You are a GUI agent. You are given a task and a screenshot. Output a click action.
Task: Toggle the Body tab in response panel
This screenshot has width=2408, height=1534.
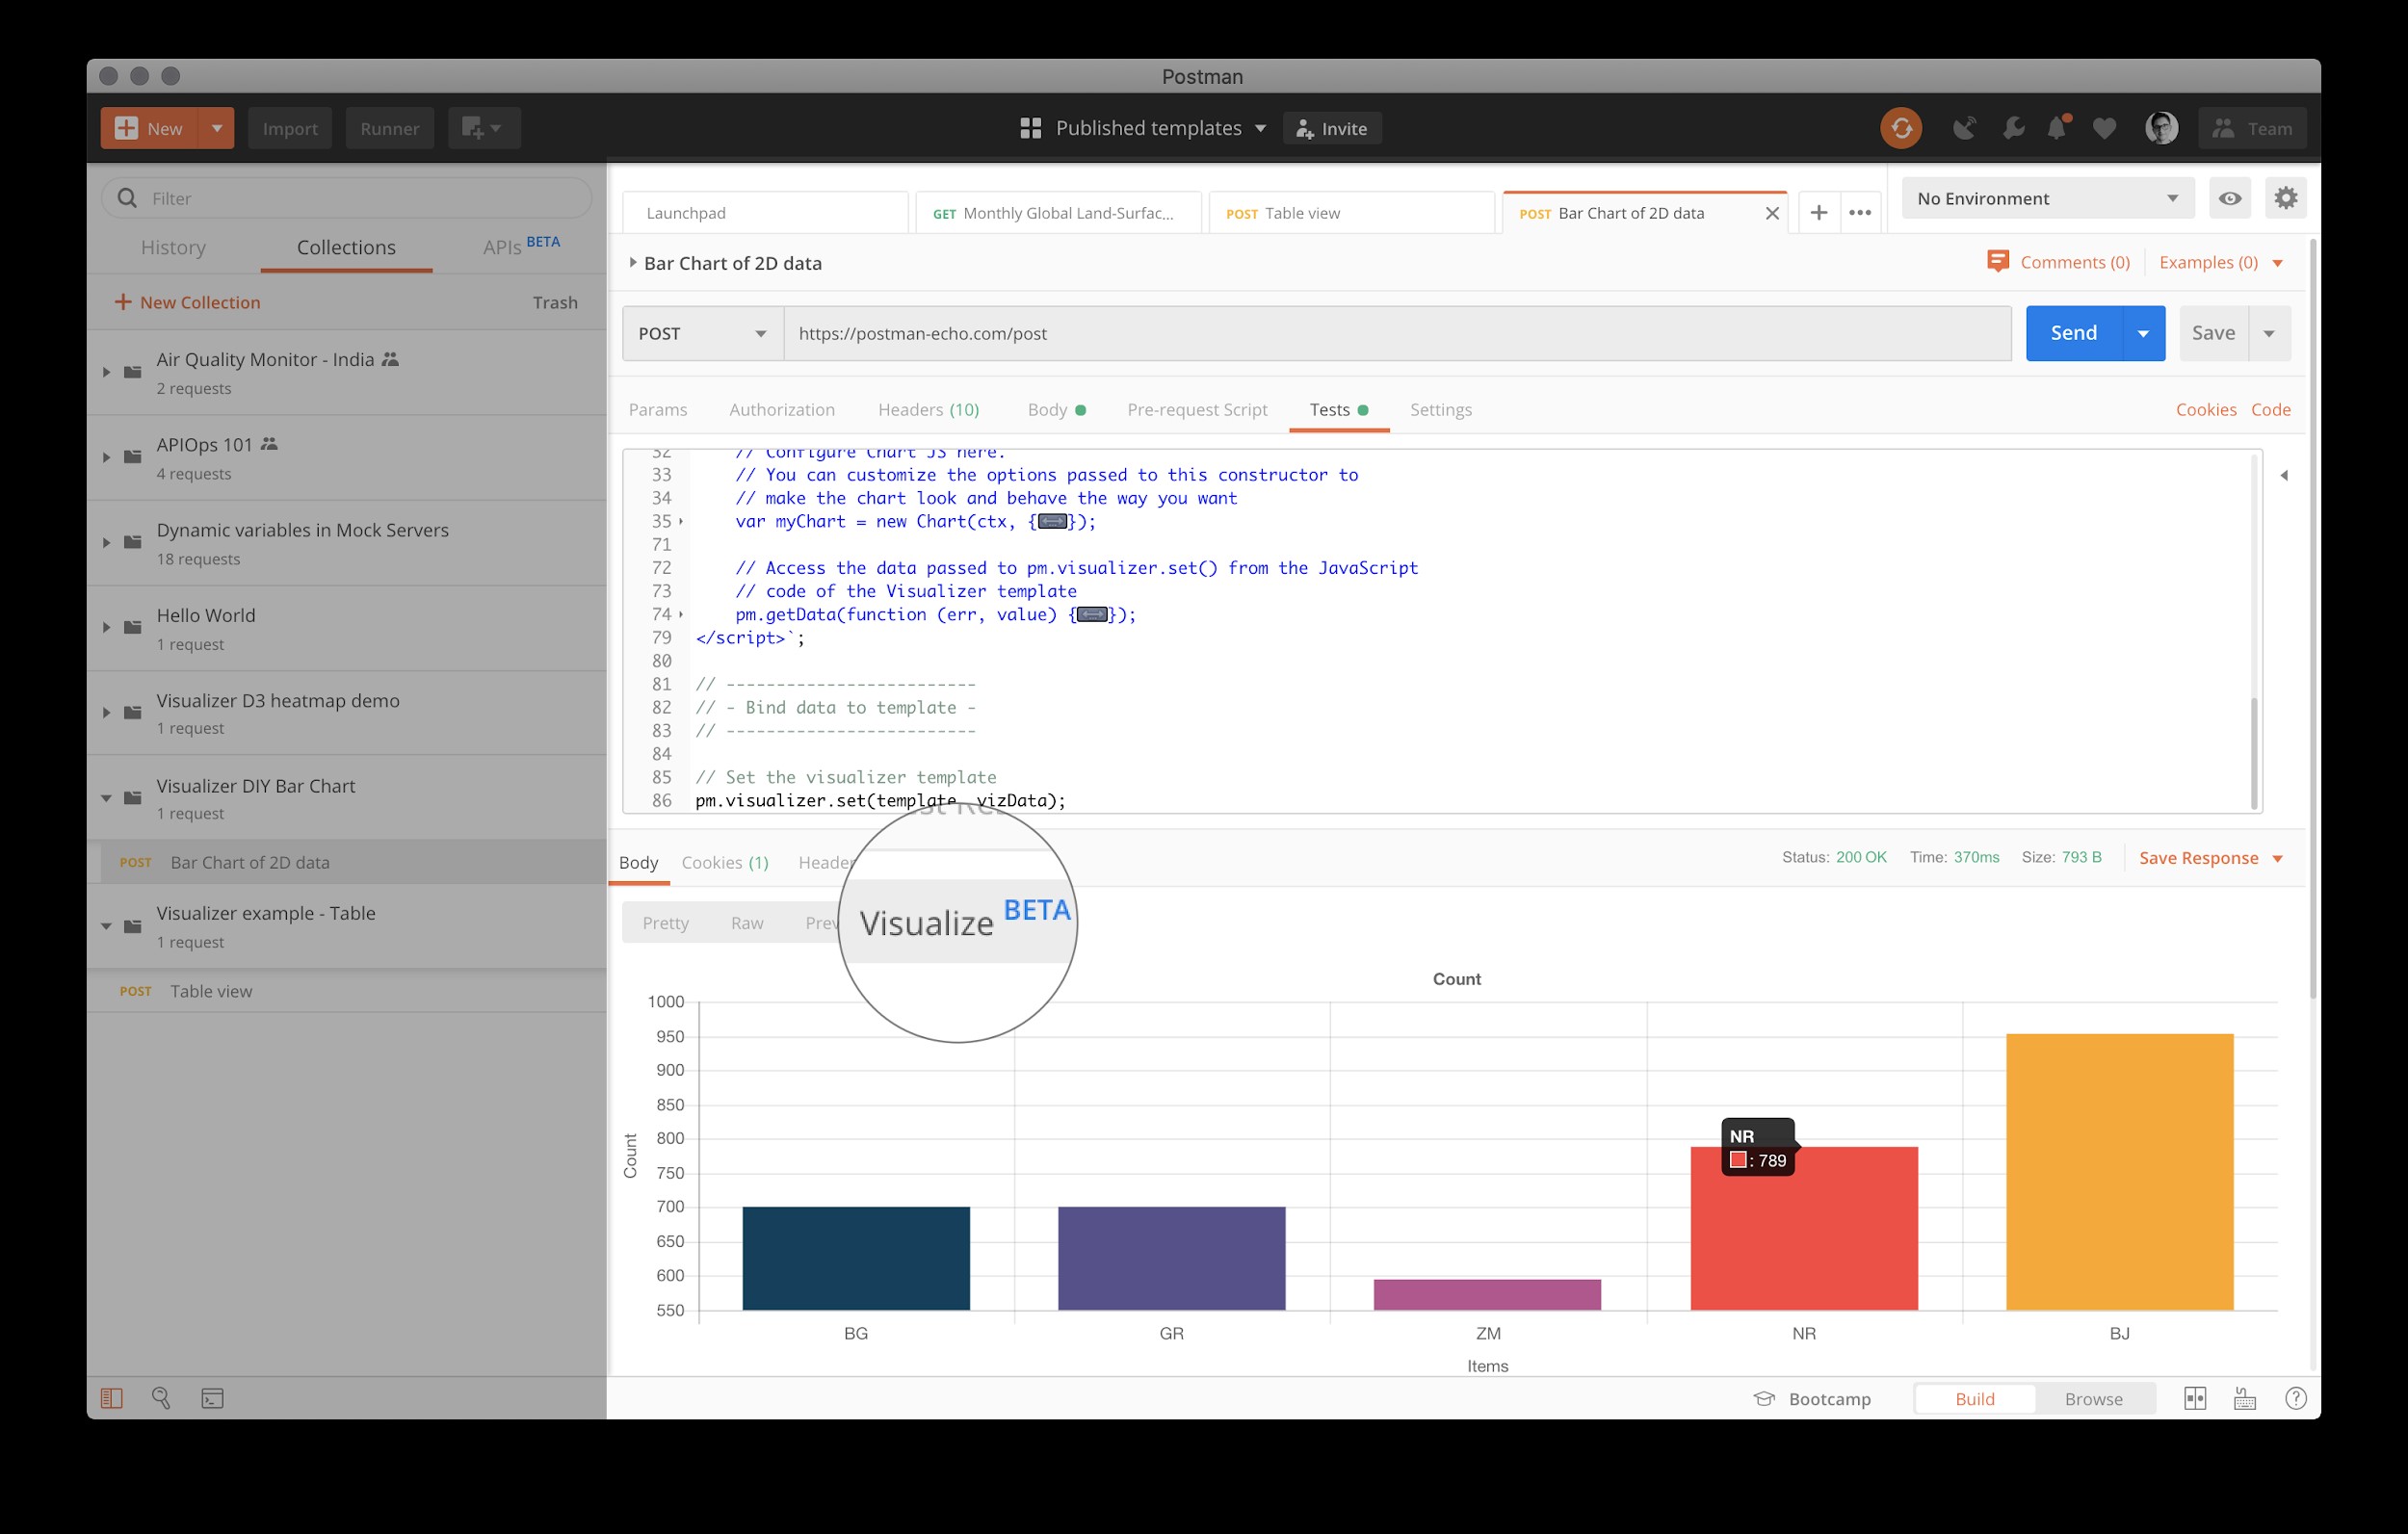pos(637,862)
